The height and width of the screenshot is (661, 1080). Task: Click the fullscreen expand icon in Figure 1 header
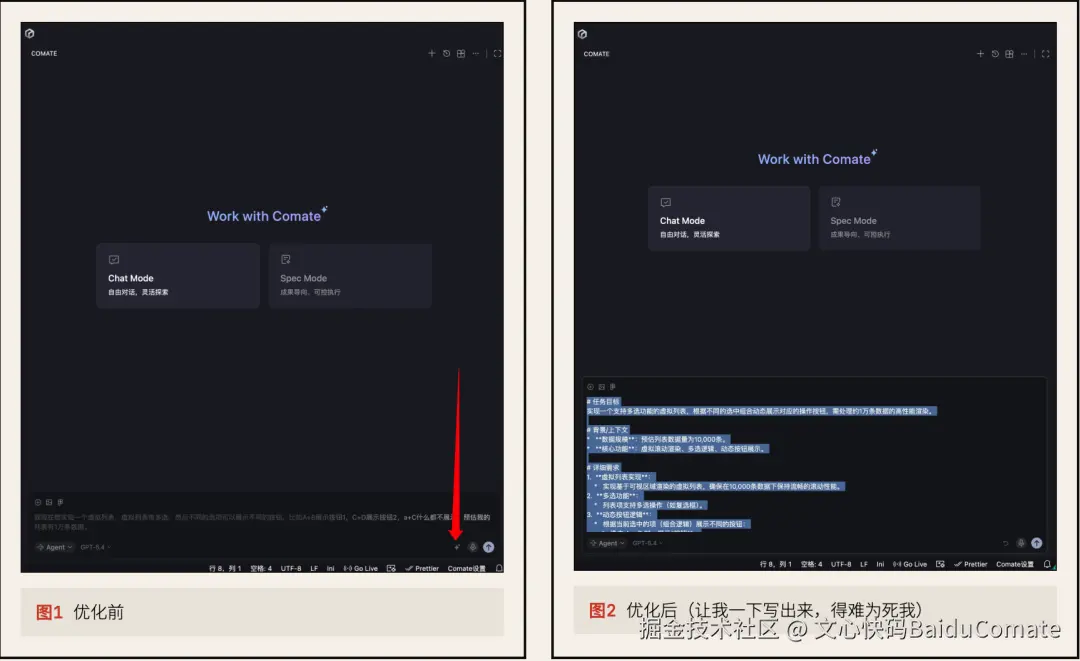[x=497, y=53]
